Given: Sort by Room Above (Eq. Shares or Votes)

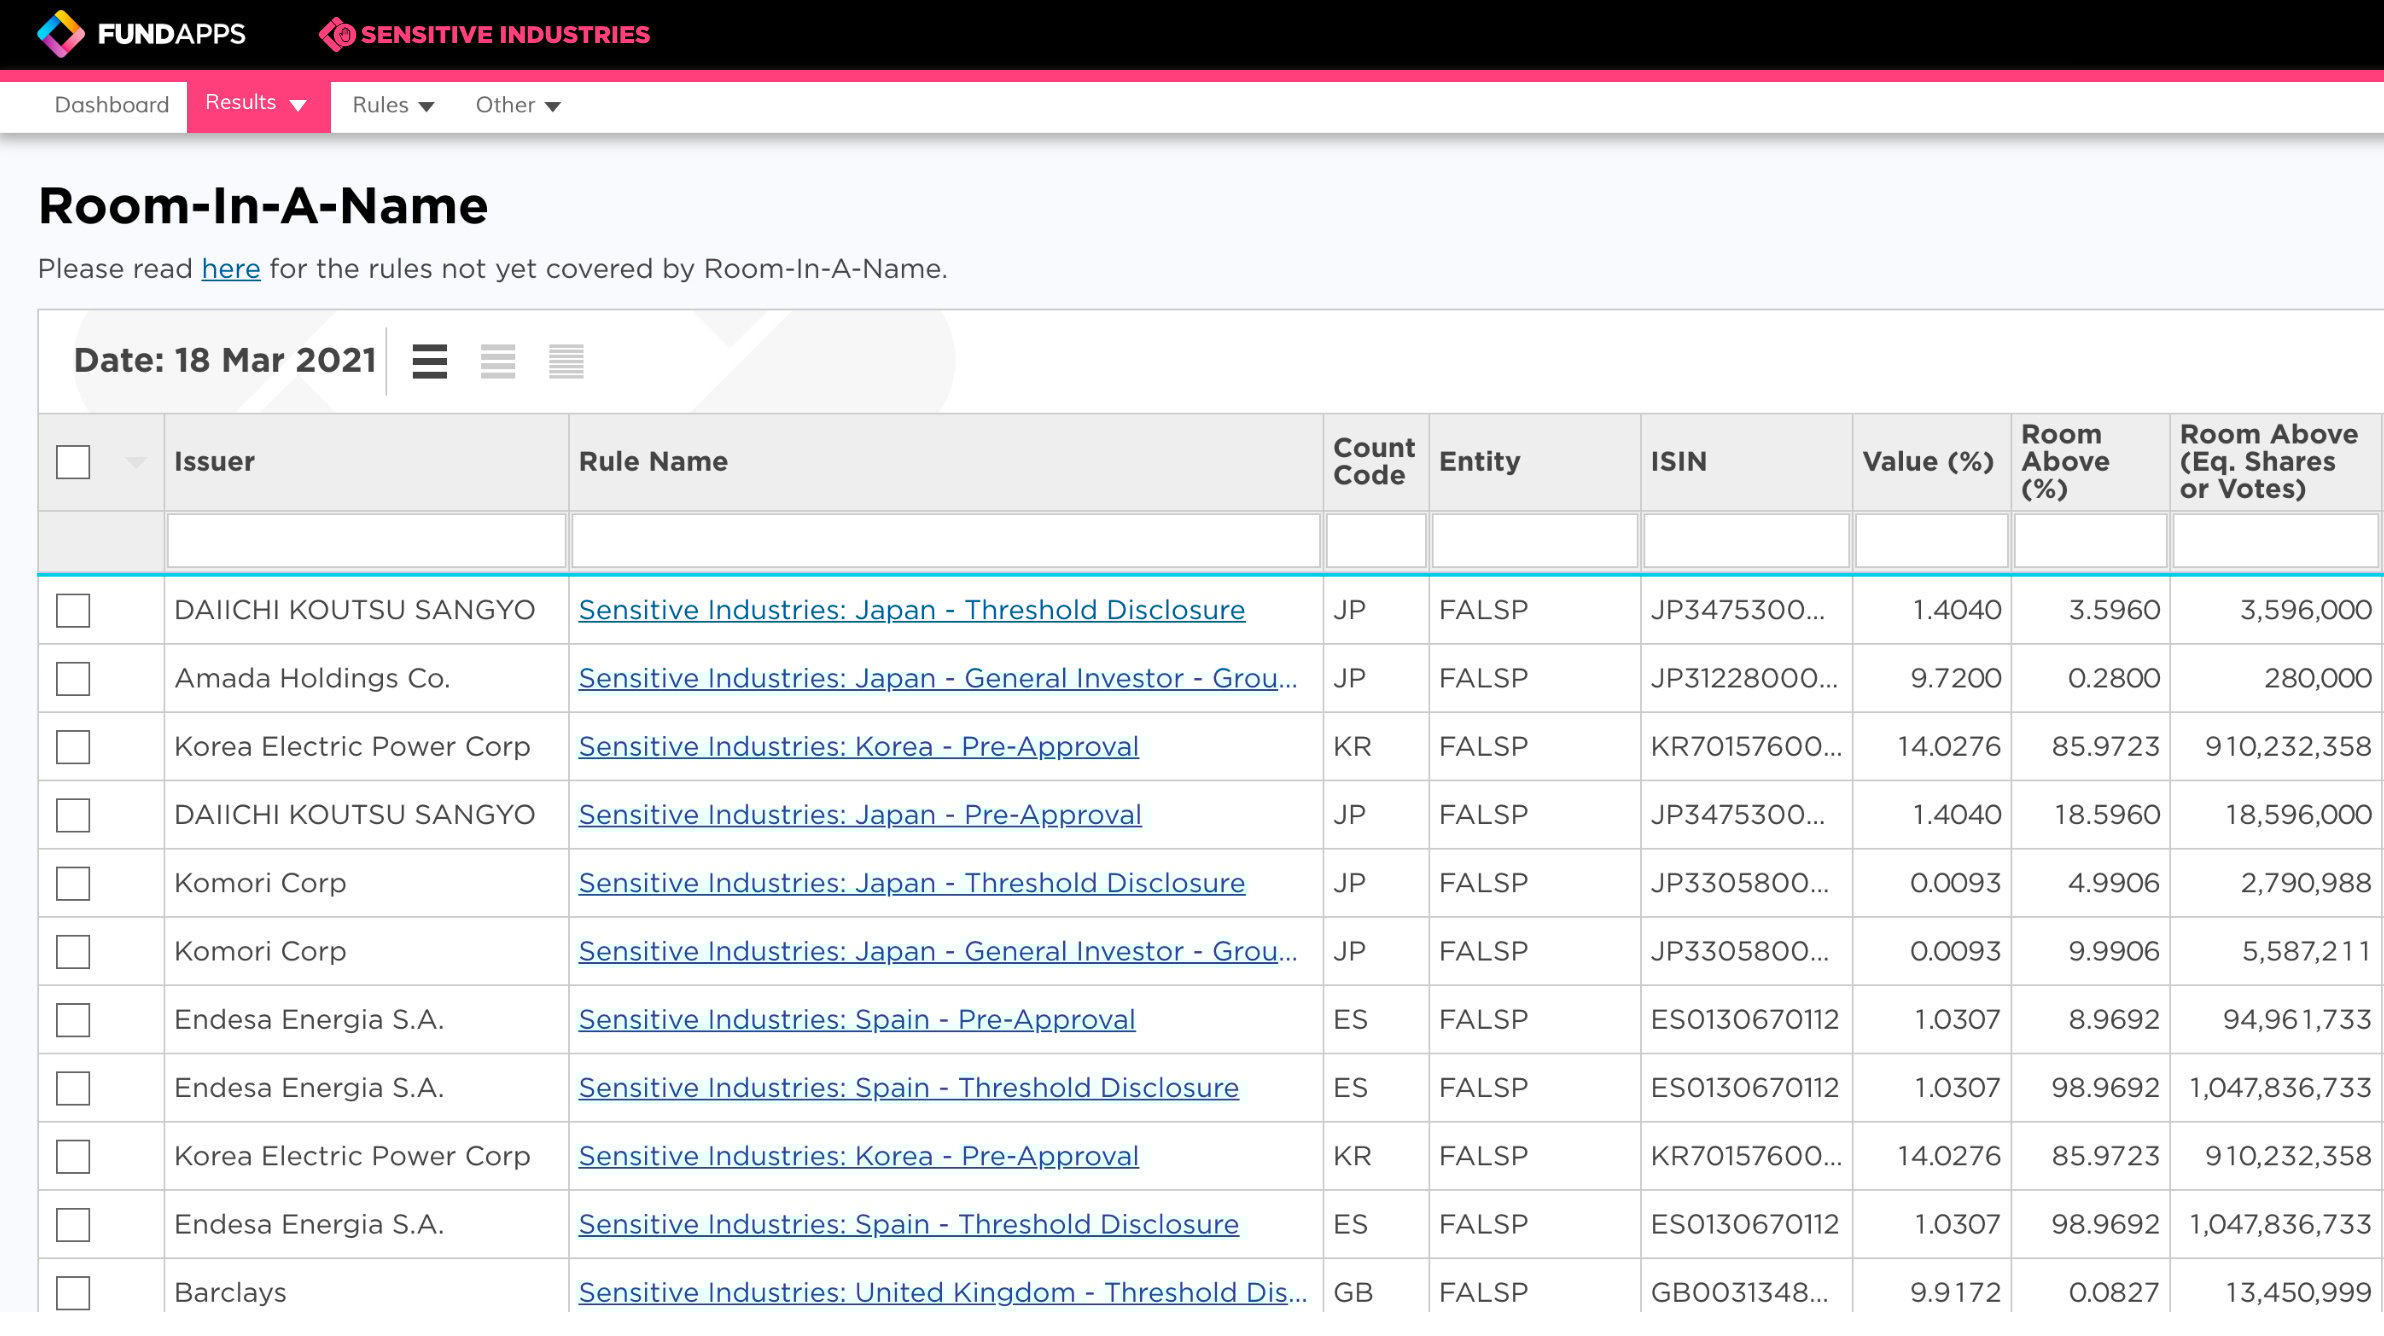Looking at the screenshot, I should click(x=2275, y=462).
